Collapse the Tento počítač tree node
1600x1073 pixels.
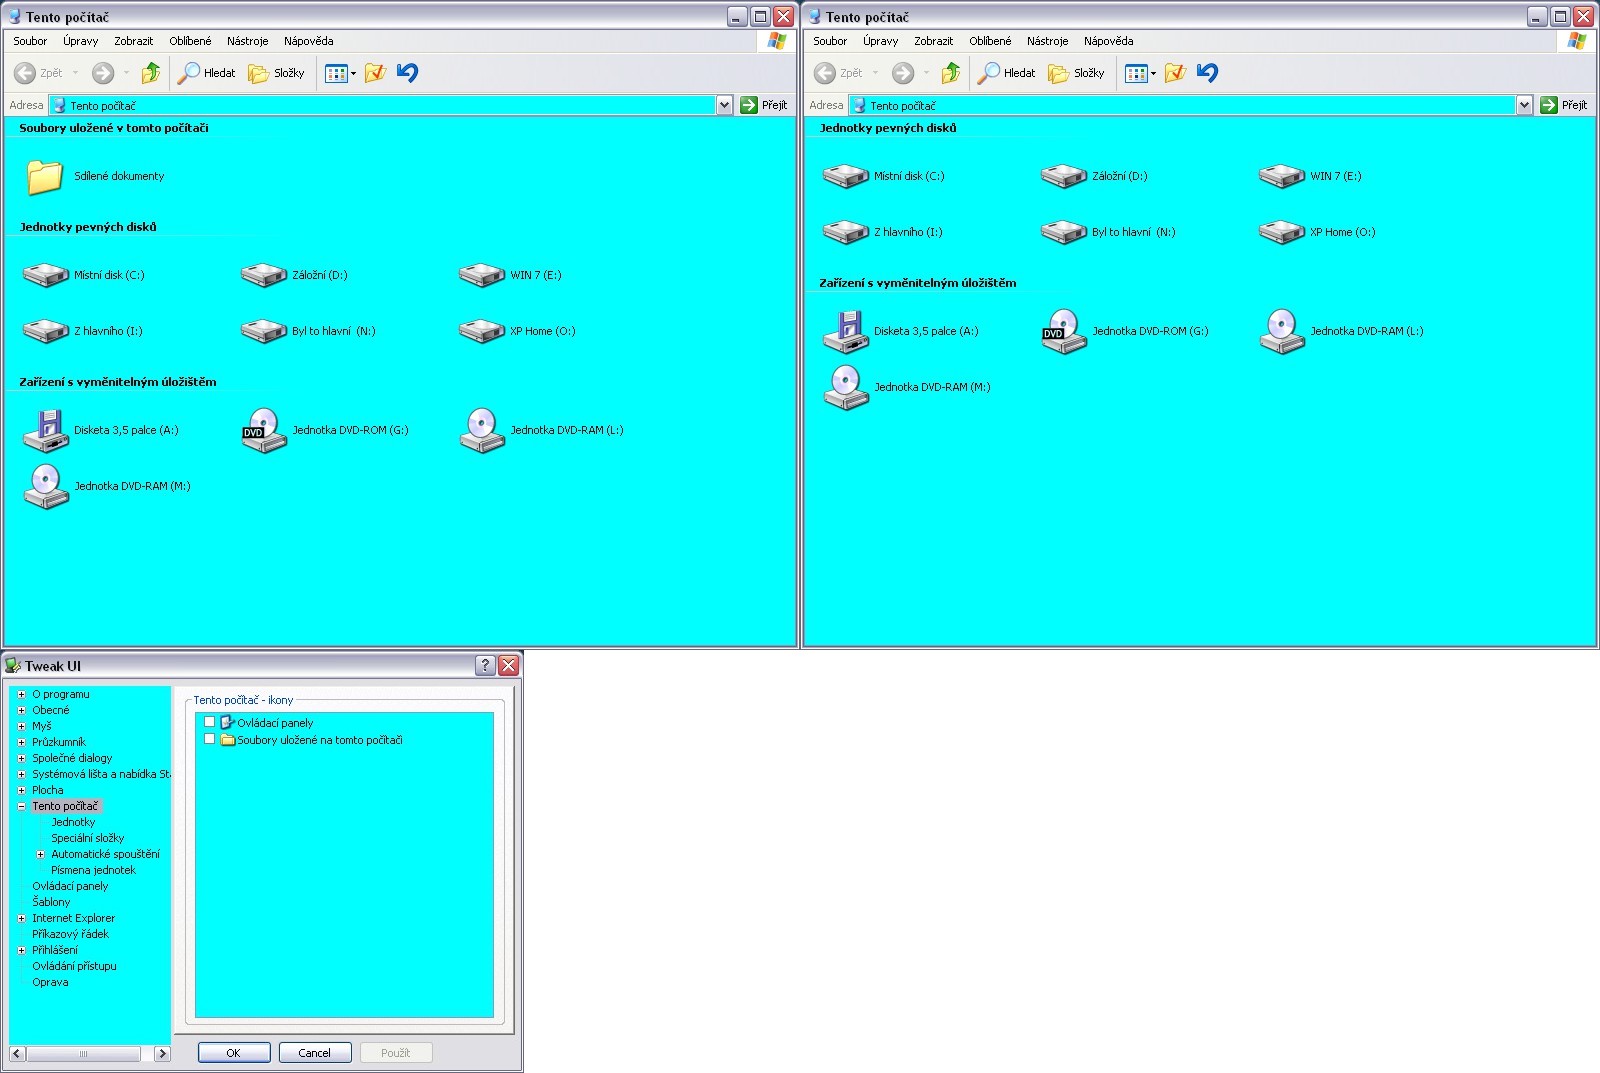[x=22, y=806]
